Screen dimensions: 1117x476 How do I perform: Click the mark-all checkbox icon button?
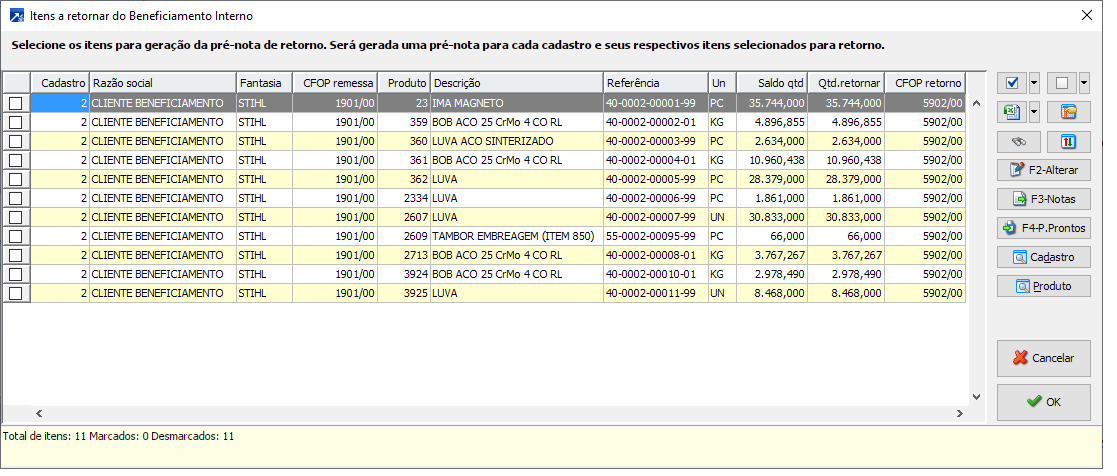[1011, 83]
